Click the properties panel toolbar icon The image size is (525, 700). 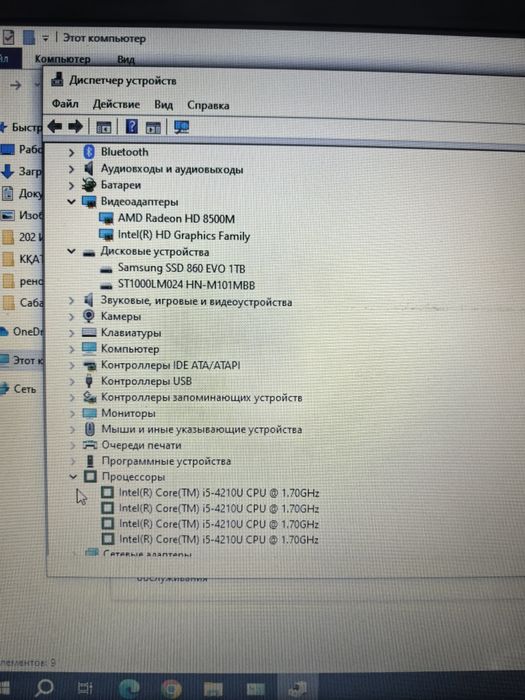(153, 128)
